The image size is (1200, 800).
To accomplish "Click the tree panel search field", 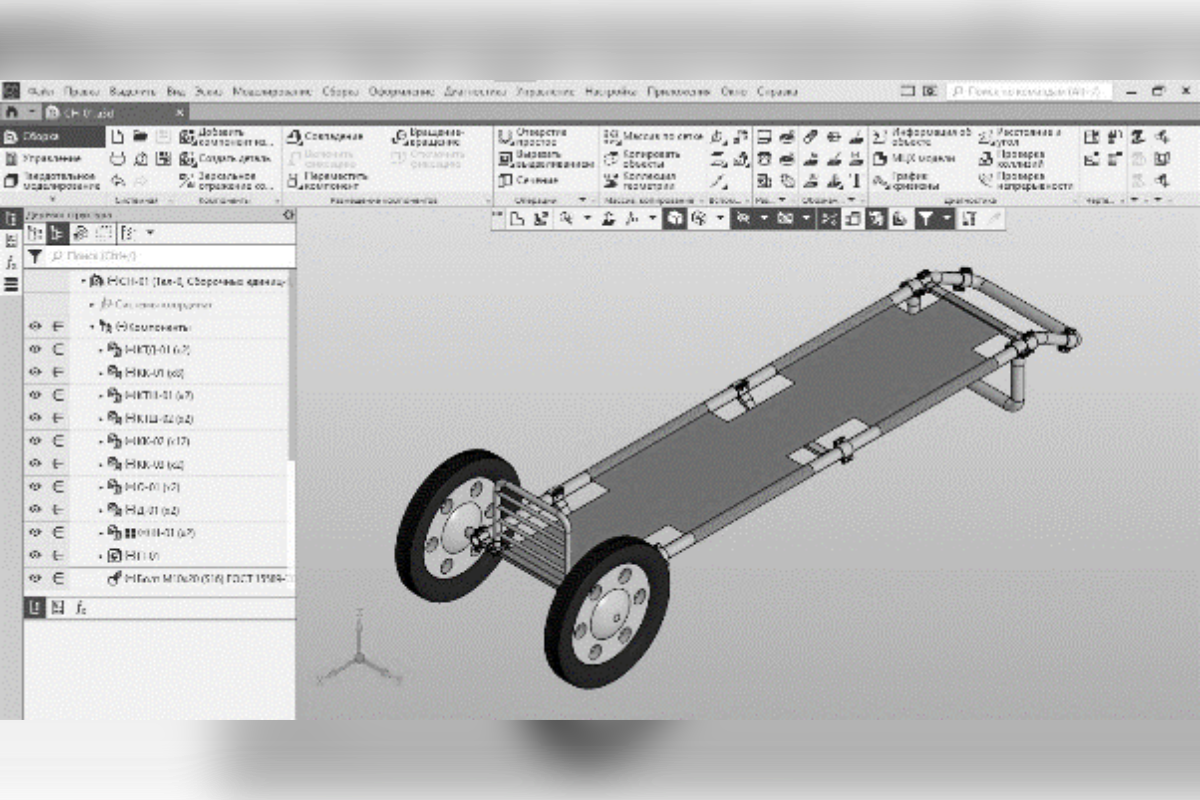I will coord(160,257).
